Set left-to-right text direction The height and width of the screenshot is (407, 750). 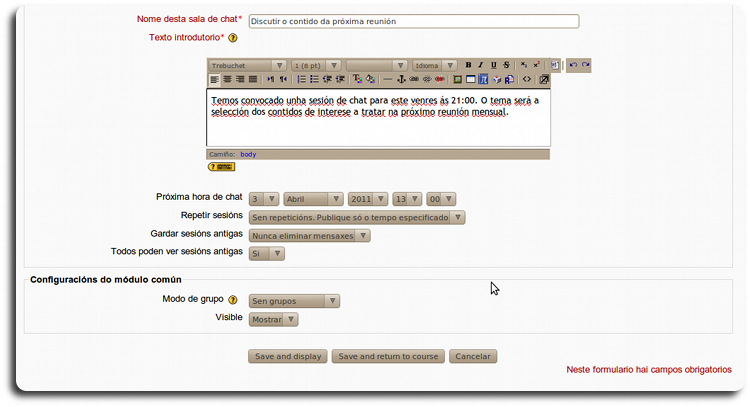(270, 79)
